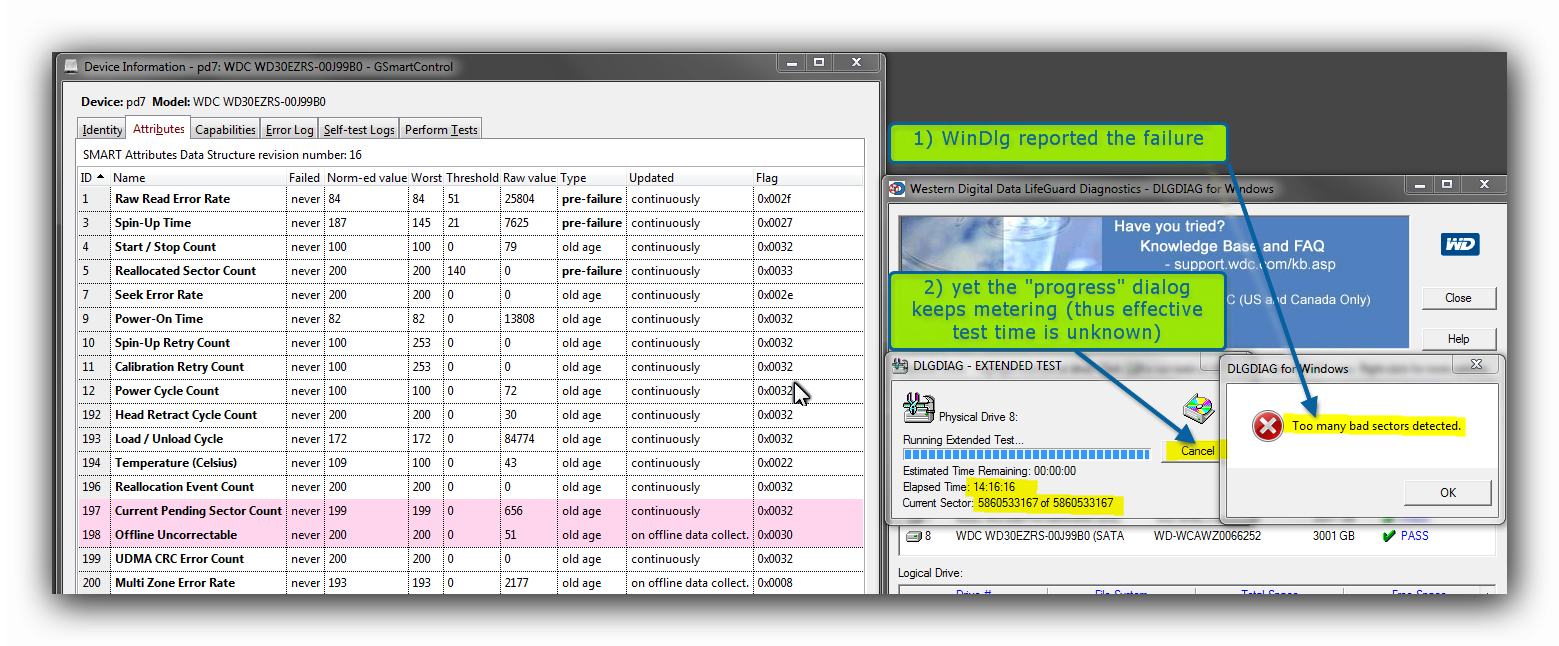The height and width of the screenshot is (646, 1559).
Task: Select the Attributes tab
Action: [x=159, y=129]
